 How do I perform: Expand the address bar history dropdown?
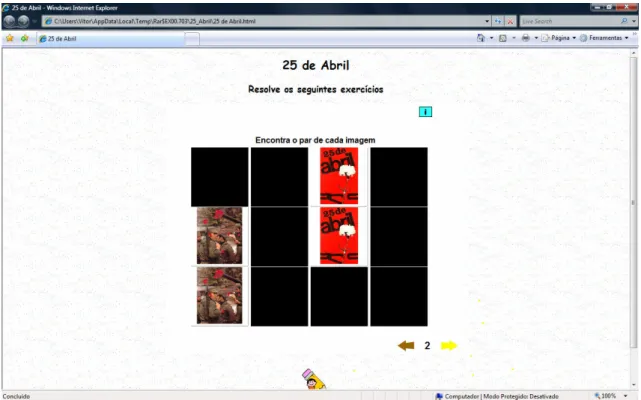[487, 21]
